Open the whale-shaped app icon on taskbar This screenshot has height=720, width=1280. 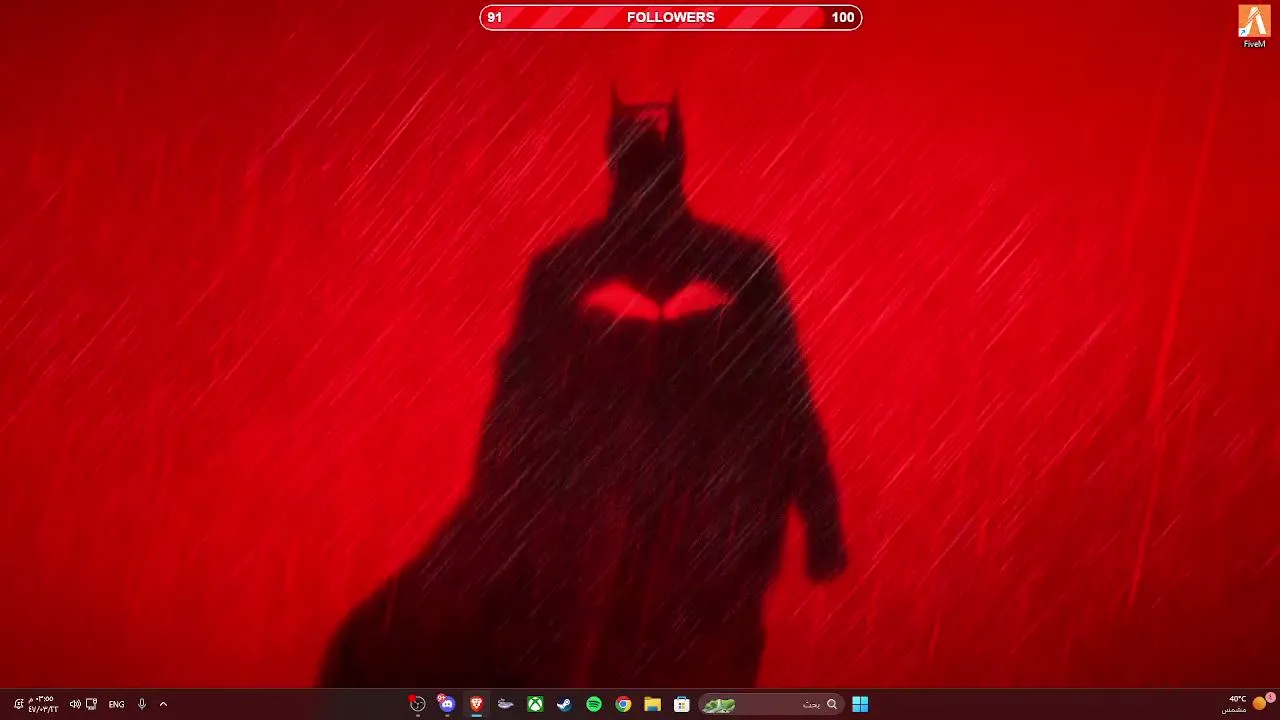[x=506, y=704]
